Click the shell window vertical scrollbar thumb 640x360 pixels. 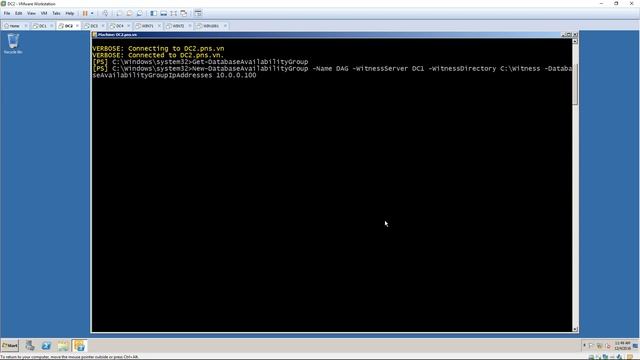[575, 84]
